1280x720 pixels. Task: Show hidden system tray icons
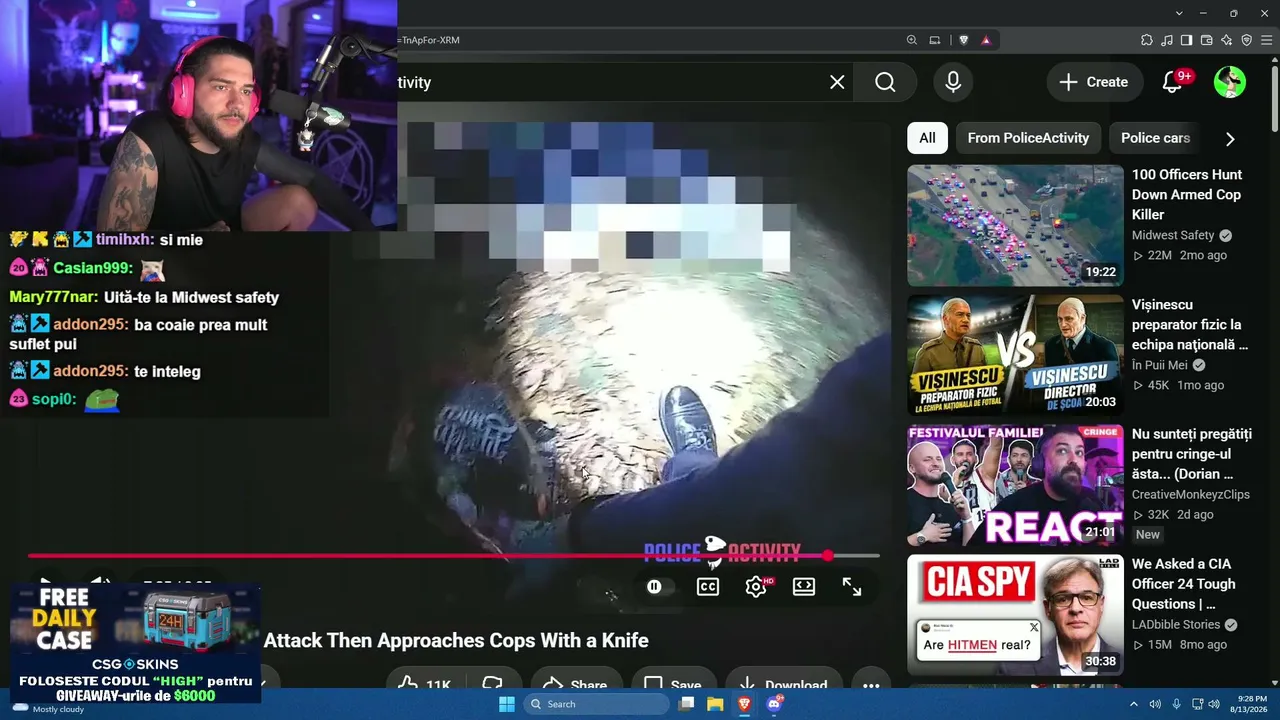click(x=1134, y=704)
